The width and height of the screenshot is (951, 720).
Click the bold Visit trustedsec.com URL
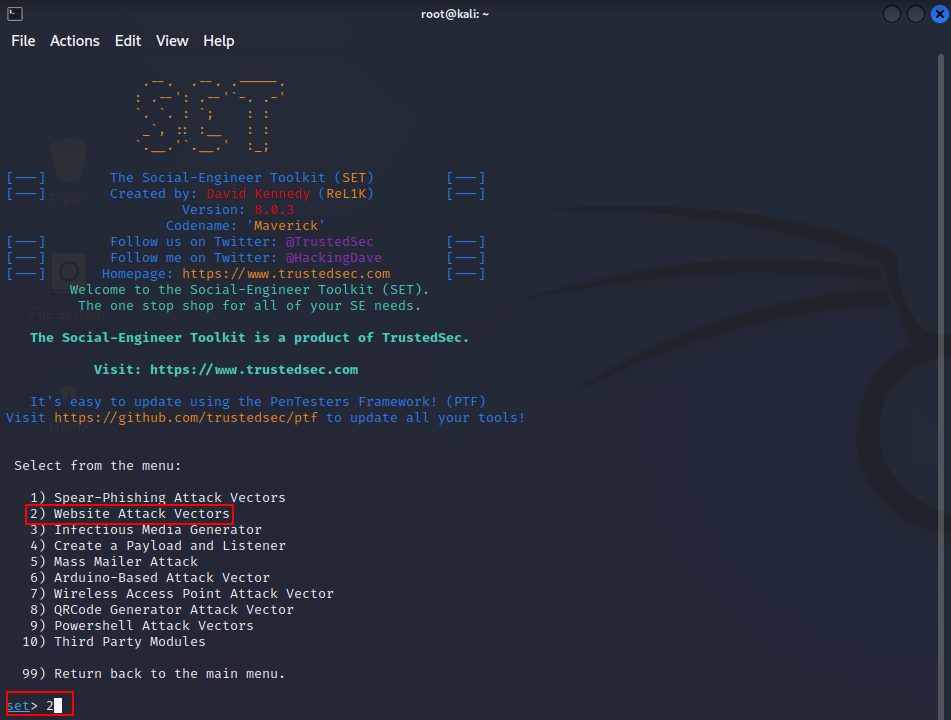254,370
